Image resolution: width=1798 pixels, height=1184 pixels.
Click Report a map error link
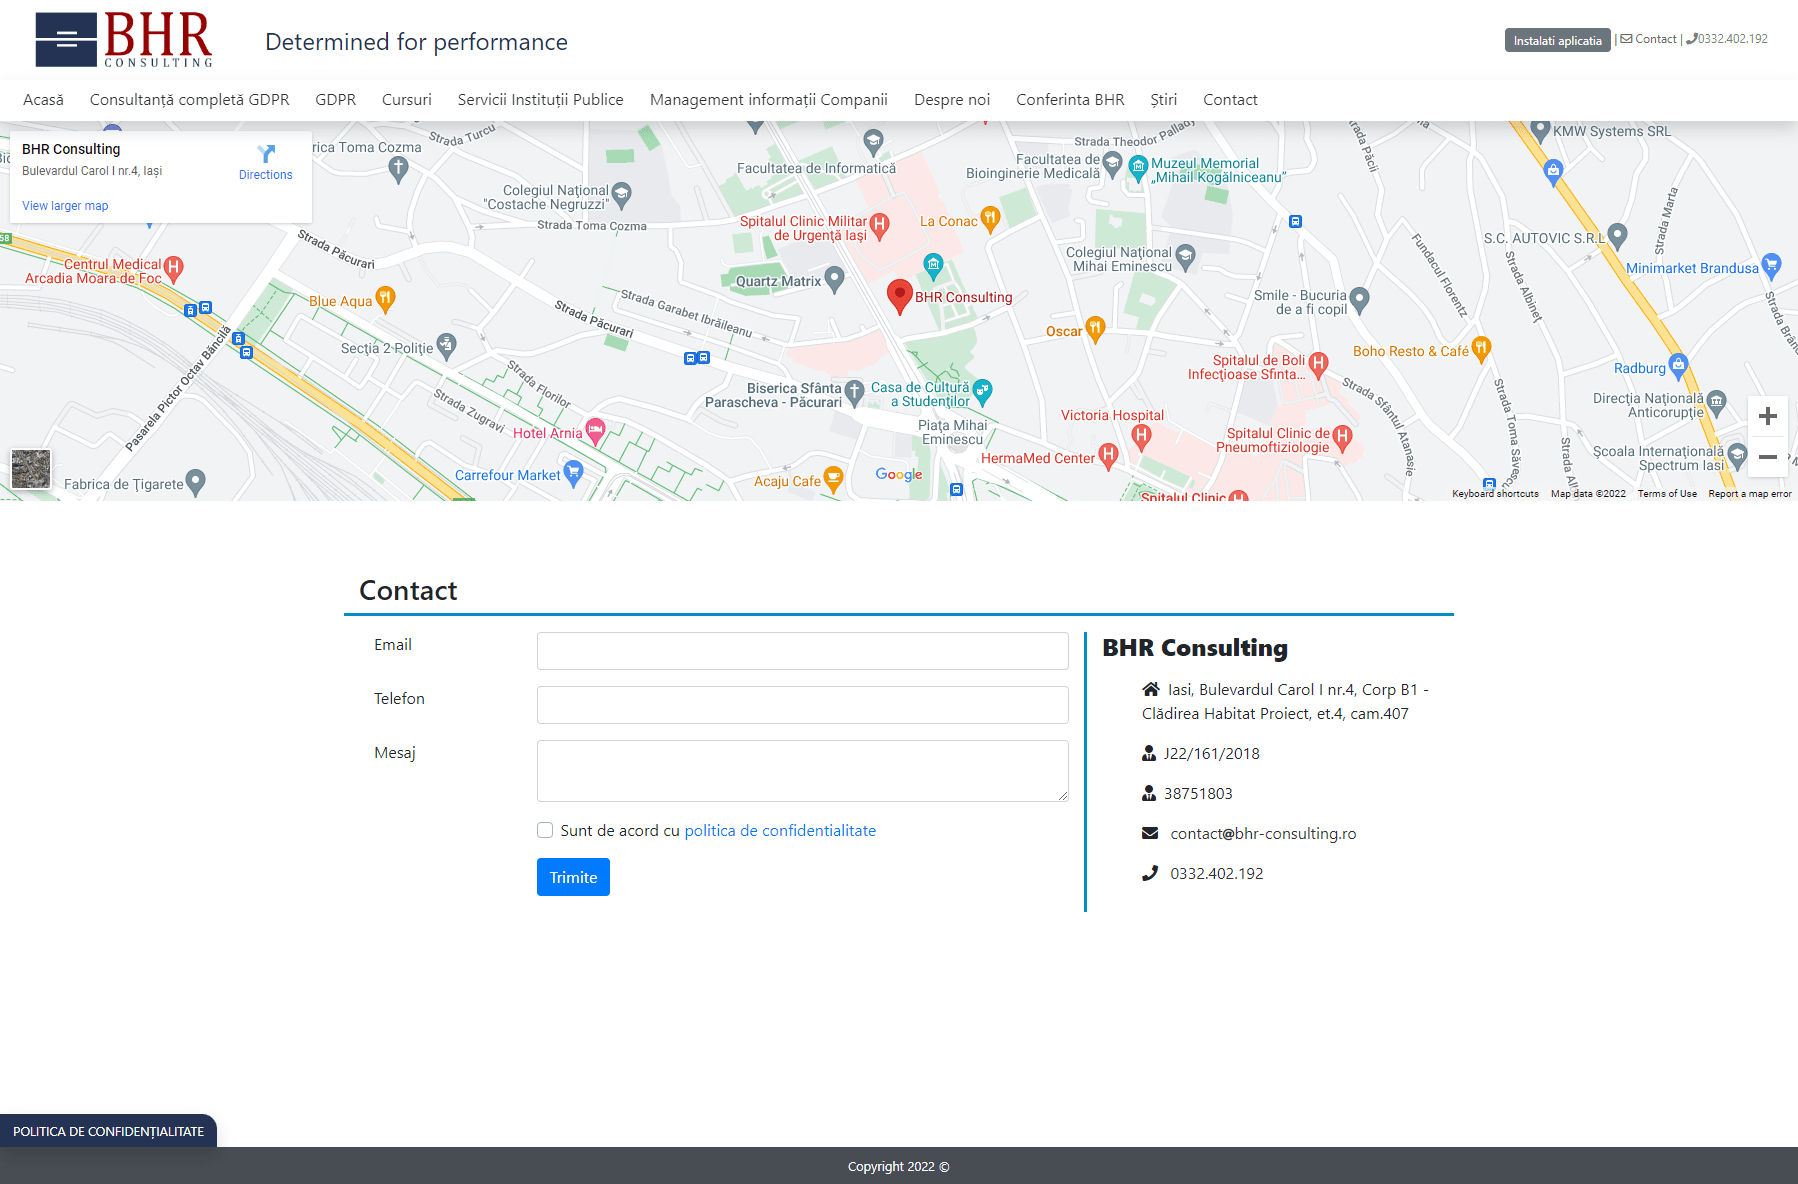(x=1750, y=494)
